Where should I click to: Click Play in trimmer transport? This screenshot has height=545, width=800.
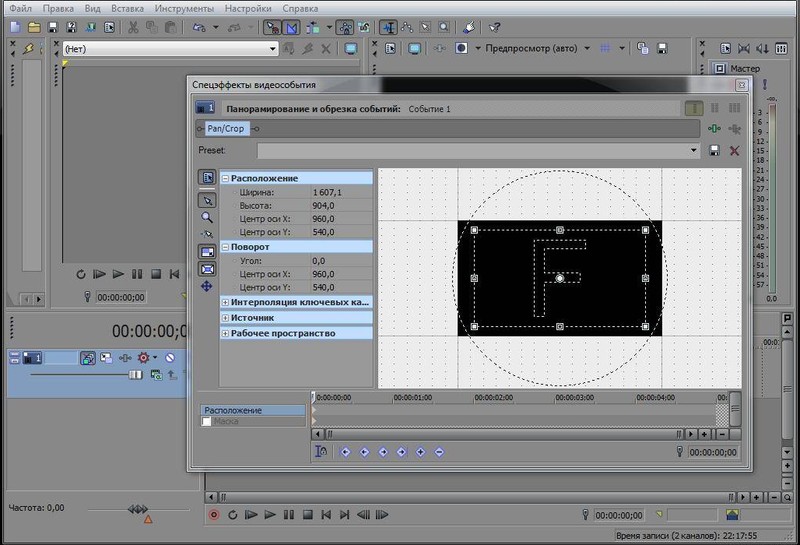coord(118,274)
